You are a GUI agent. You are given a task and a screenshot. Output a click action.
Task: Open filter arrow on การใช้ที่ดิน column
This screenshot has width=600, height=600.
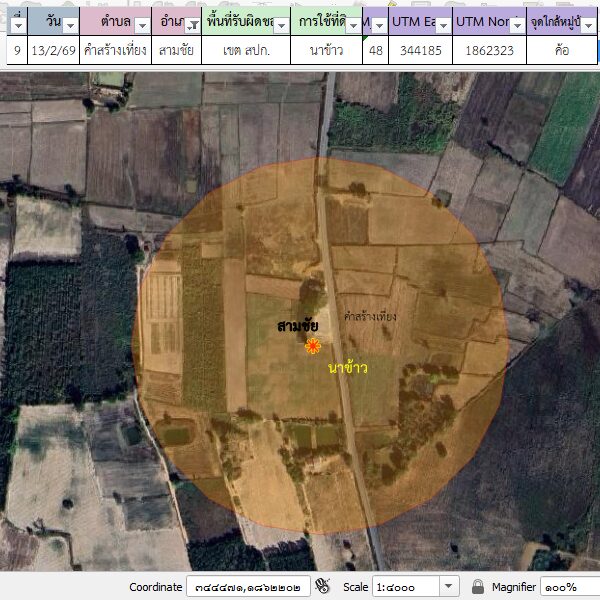[x=351, y=26]
